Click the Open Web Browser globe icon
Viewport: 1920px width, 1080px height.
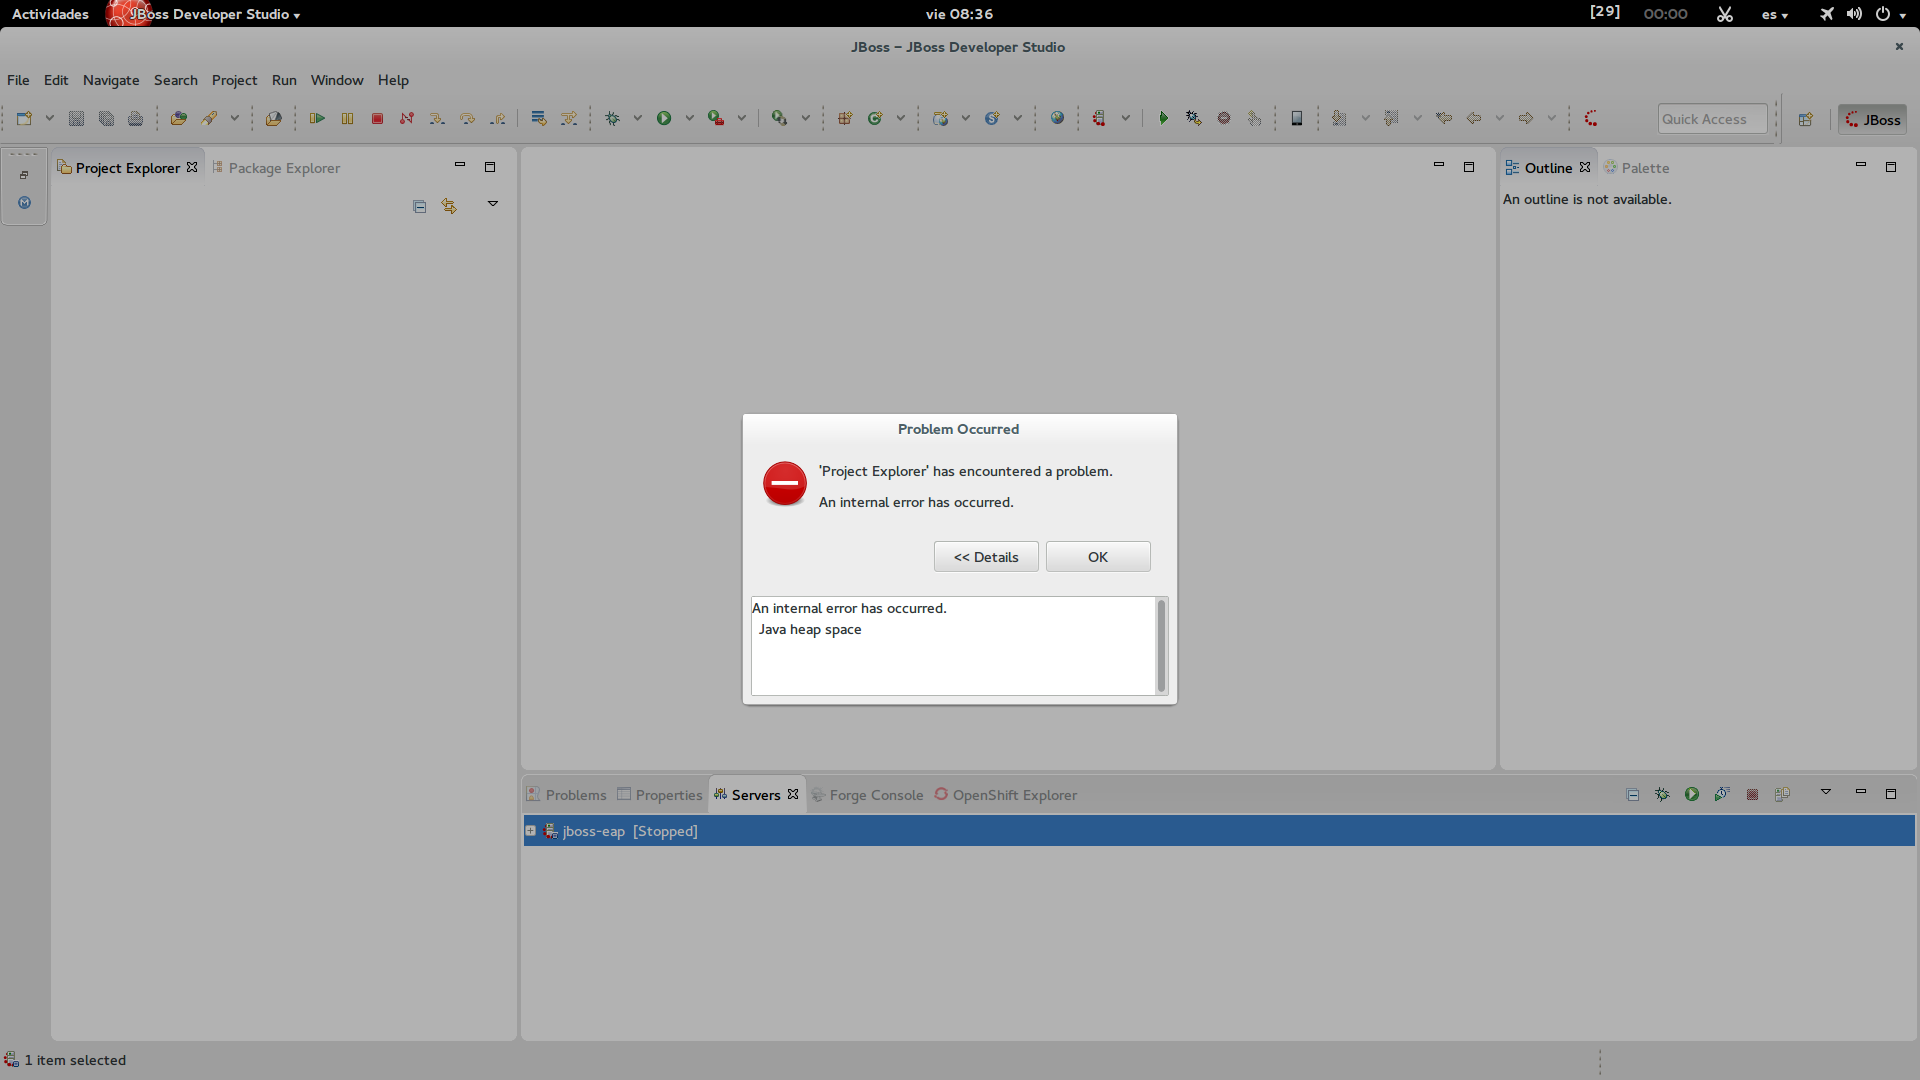1057,118
